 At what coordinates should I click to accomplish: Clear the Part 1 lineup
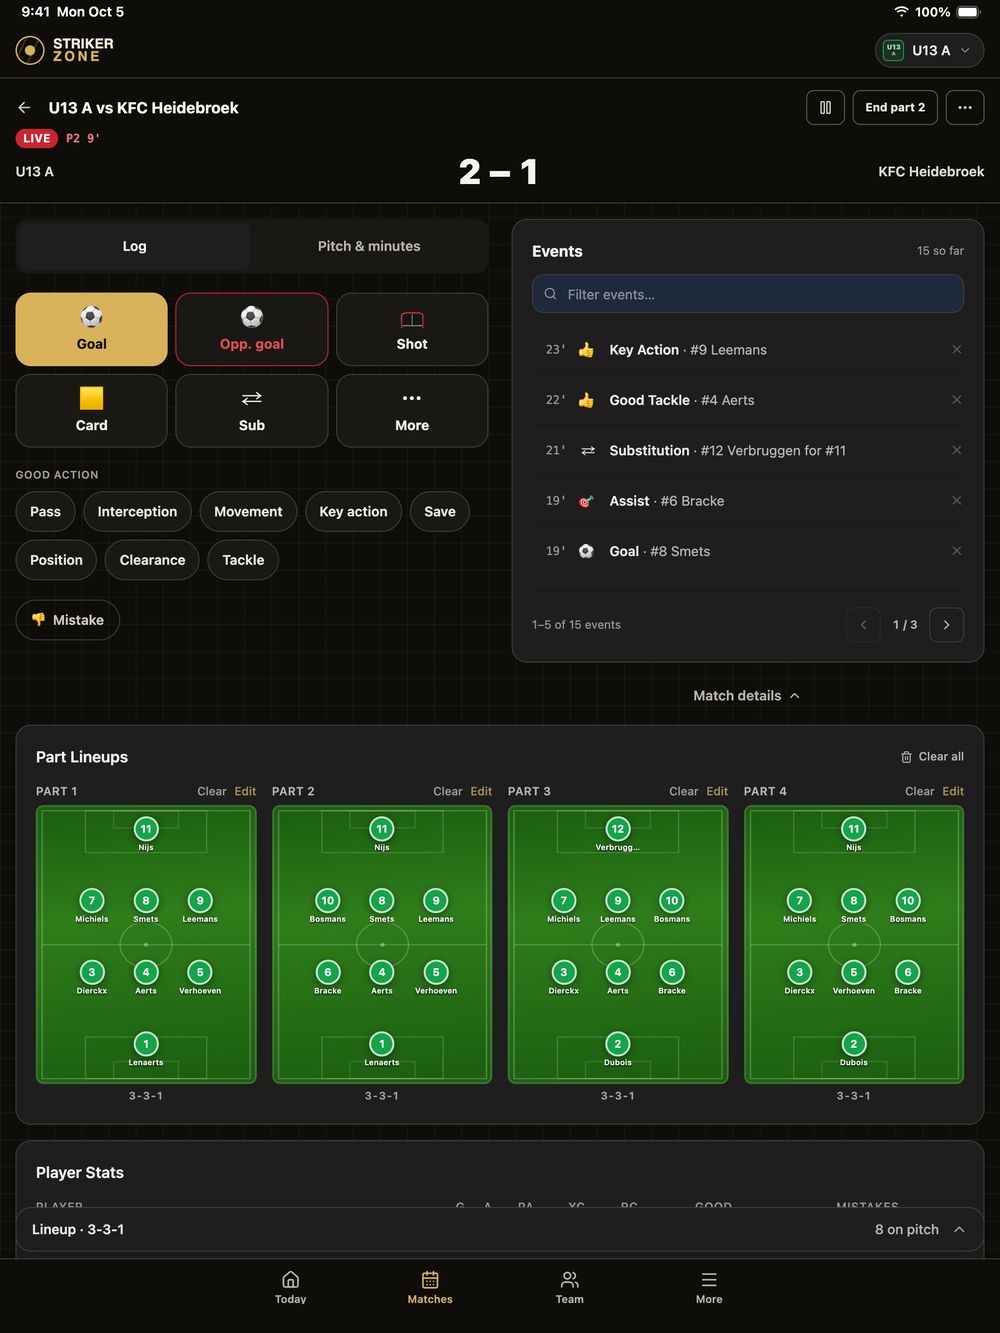[212, 791]
